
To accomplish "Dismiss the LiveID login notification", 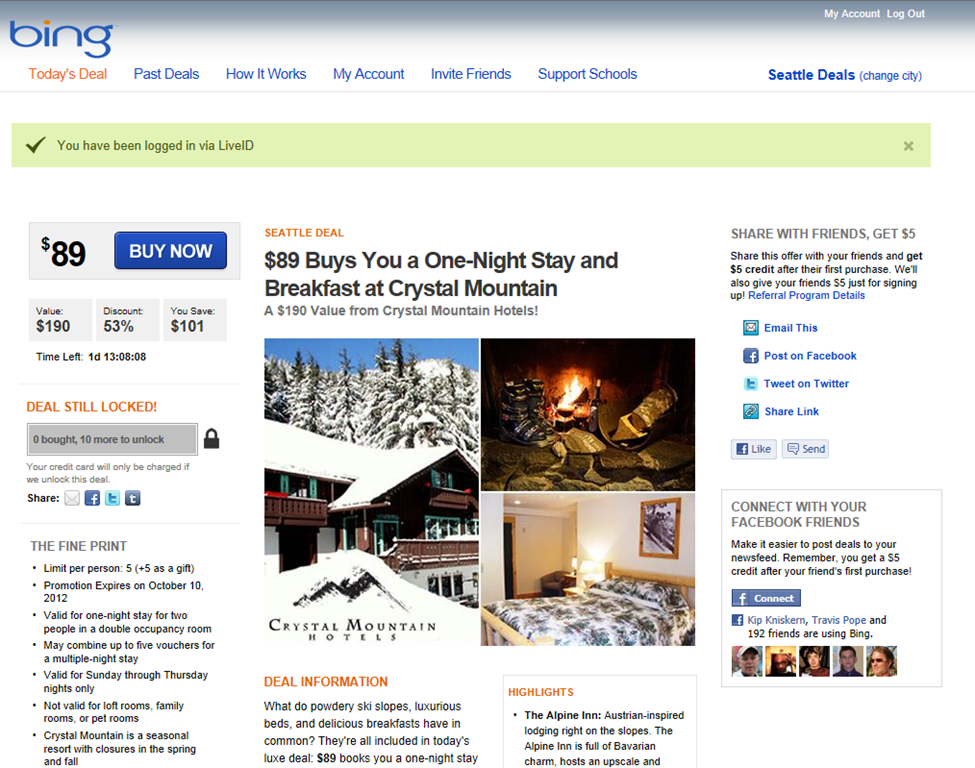I will (908, 146).
